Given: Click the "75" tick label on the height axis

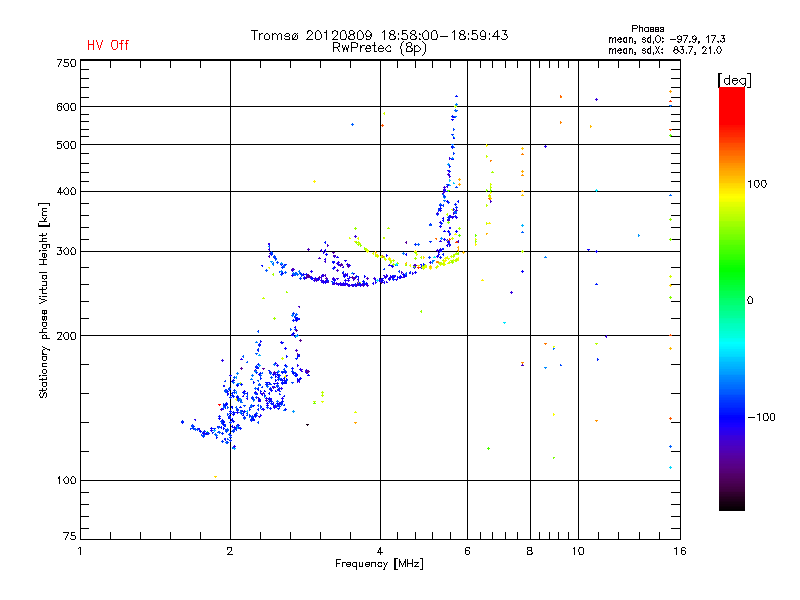Looking at the screenshot, I should [68, 536].
